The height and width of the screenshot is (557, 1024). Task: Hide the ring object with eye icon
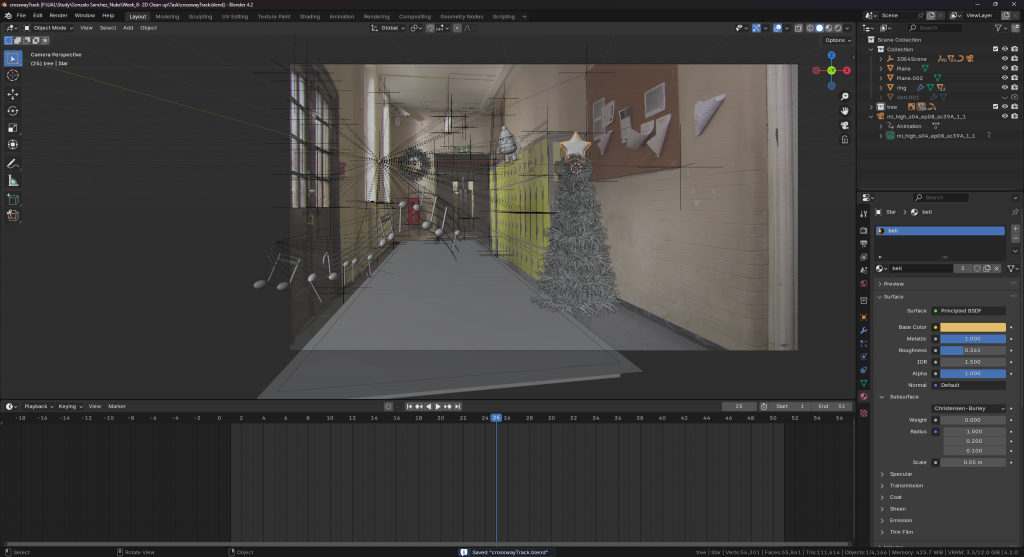pyautogui.click(x=1004, y=88)
